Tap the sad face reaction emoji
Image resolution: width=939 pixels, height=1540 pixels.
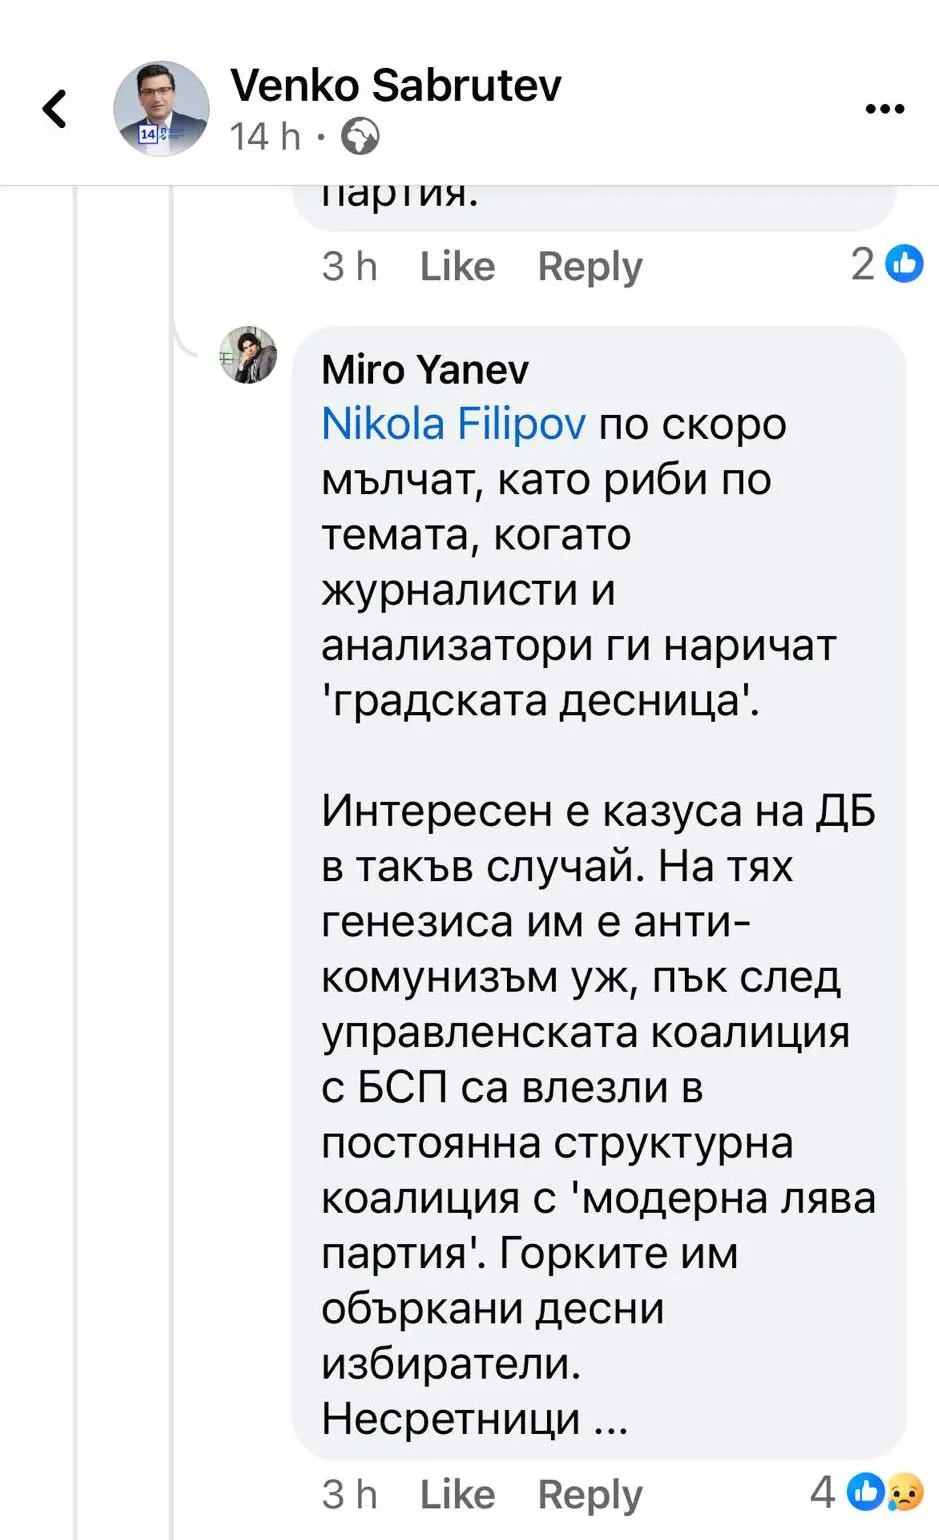[905, 1492]
